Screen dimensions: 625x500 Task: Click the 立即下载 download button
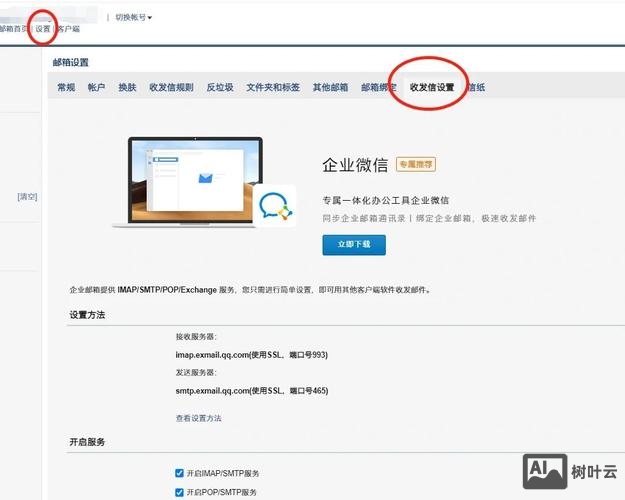click(354, 245)
